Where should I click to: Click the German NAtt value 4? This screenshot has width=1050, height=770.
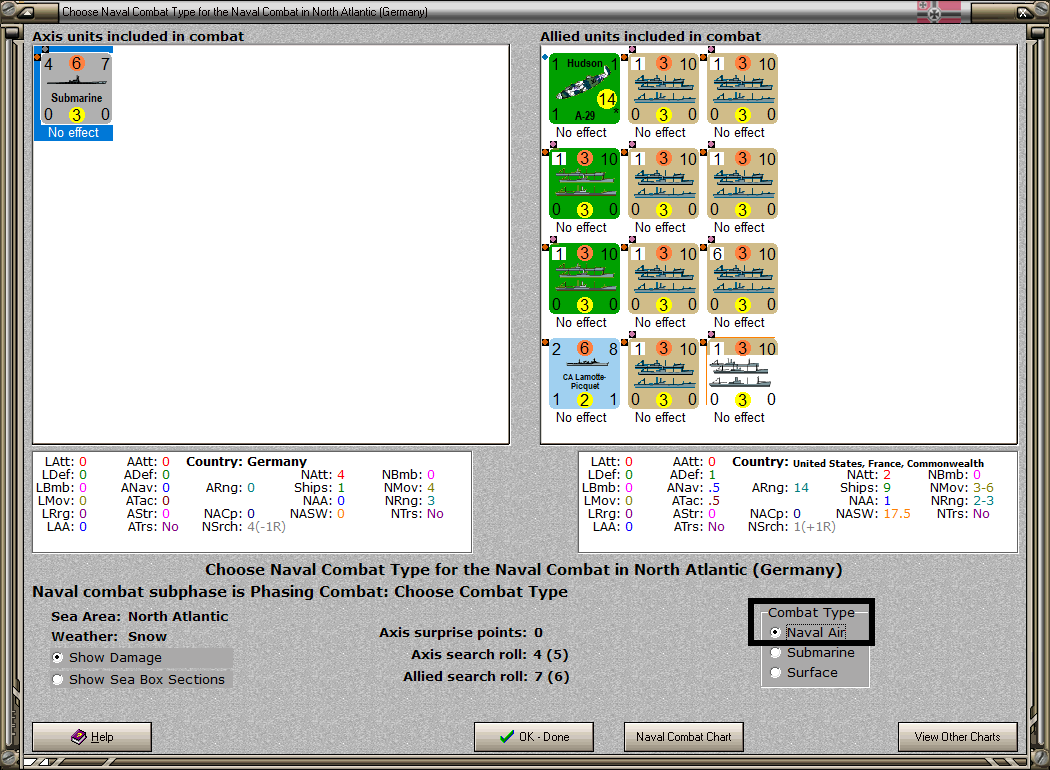point(341,475)
